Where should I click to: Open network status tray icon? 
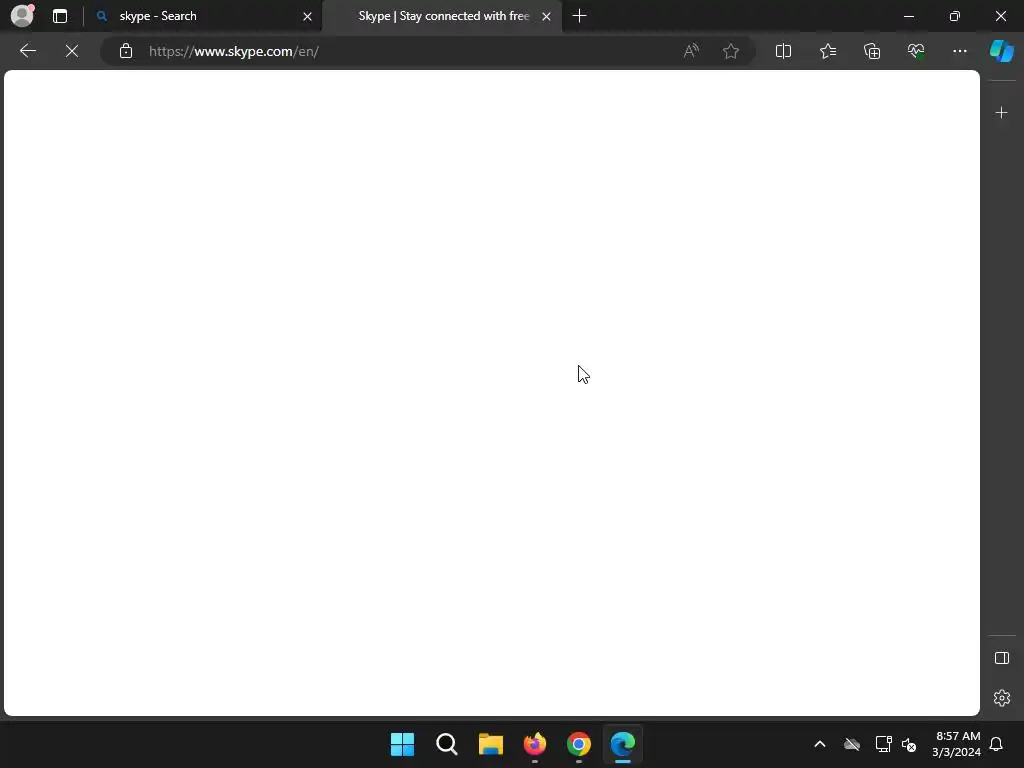tap(884, 744)
